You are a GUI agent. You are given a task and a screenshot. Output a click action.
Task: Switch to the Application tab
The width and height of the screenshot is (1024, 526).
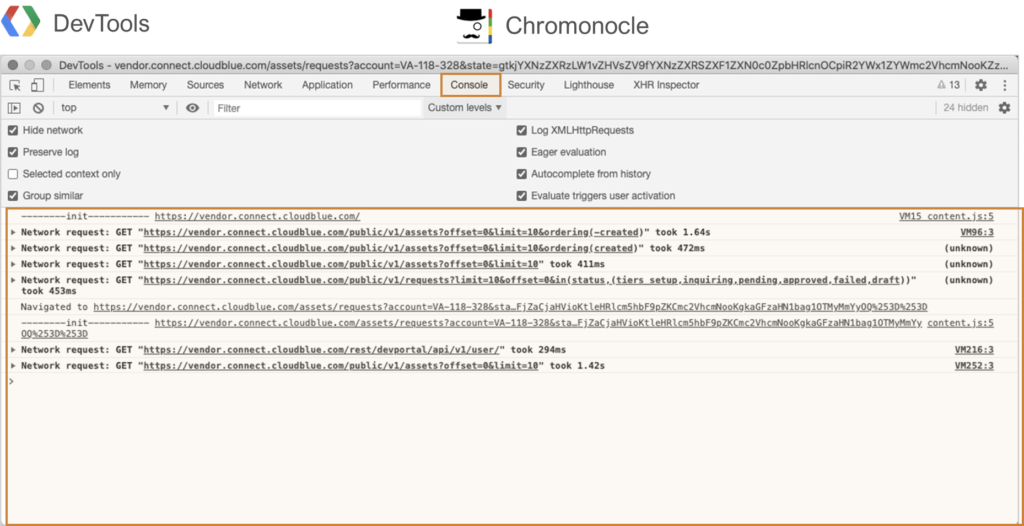[x=327, y=85]
